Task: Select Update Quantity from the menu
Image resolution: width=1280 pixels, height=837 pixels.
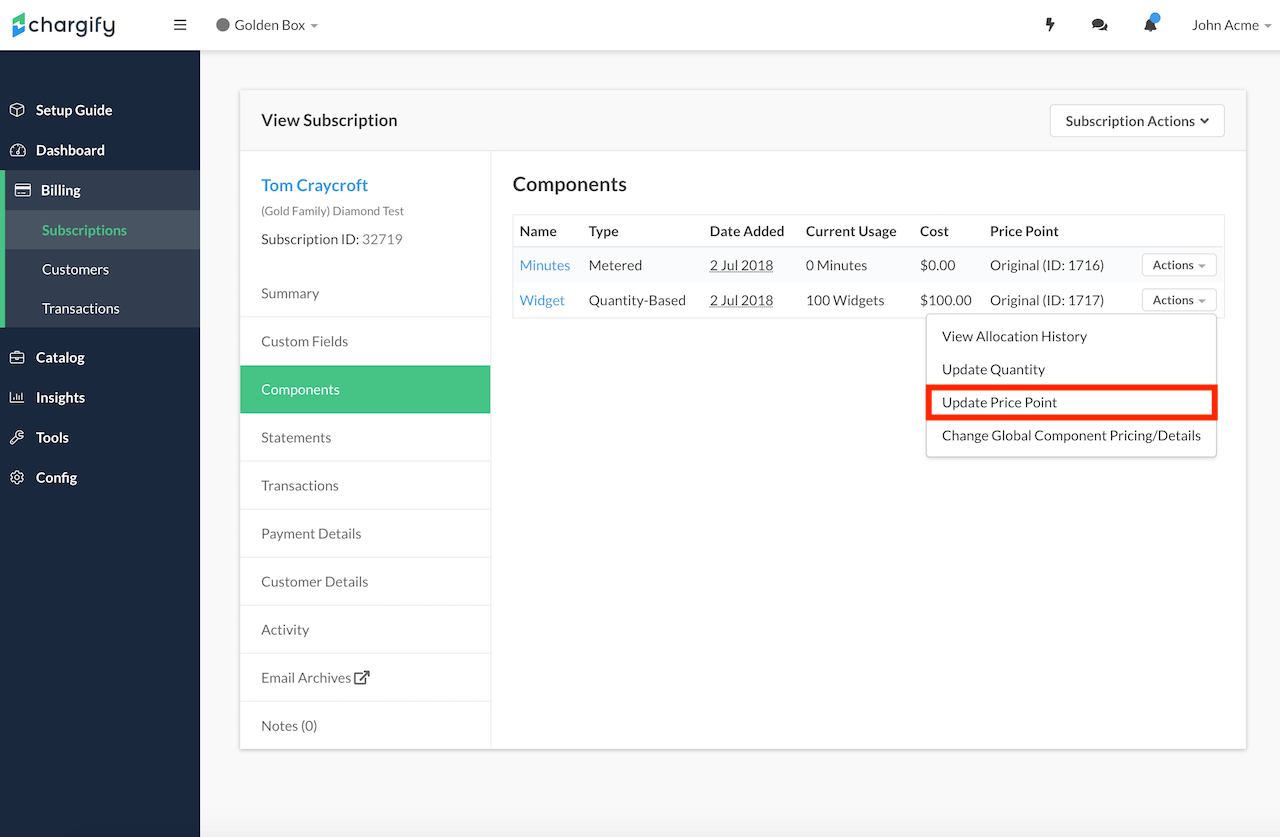Action: 993,369
